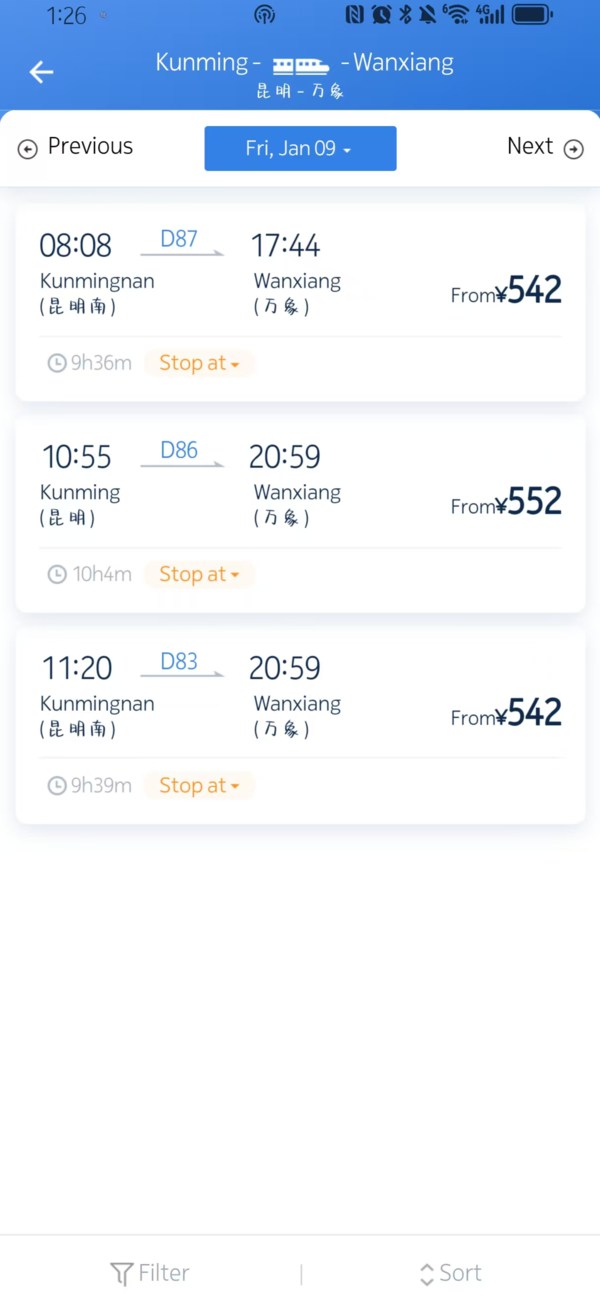Tap Next to view following date
Viewport: 600px width, 1300px height.
tap(530, 146)
